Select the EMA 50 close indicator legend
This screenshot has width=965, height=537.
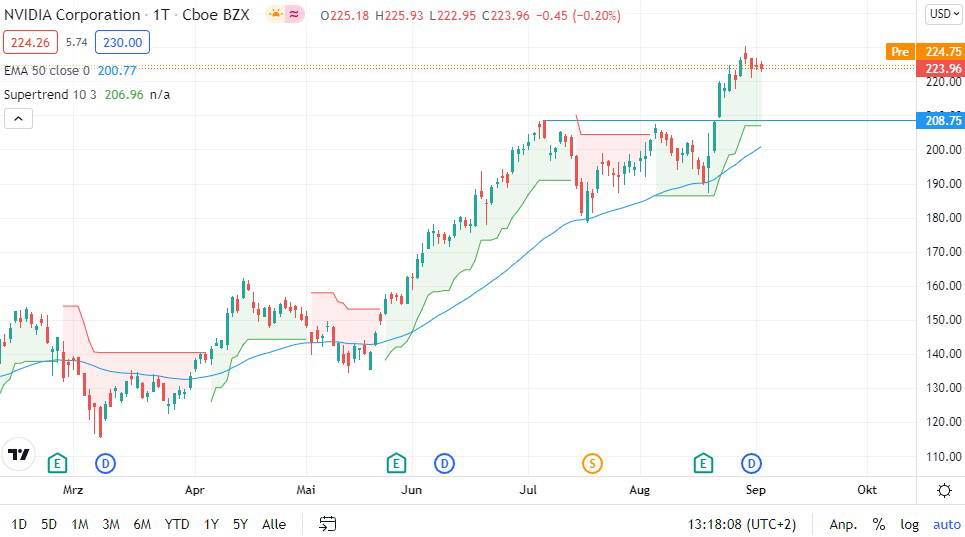pos(47,71)
